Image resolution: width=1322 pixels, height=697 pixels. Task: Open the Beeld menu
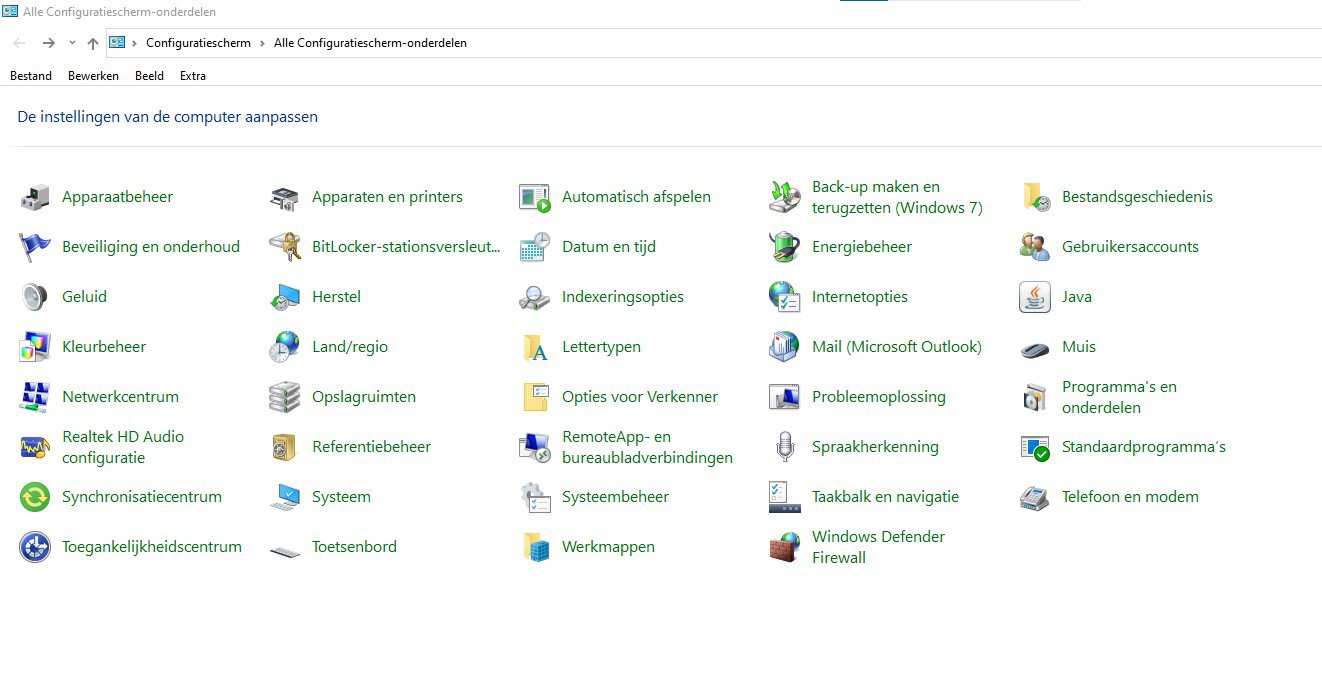tap(149, 76)
